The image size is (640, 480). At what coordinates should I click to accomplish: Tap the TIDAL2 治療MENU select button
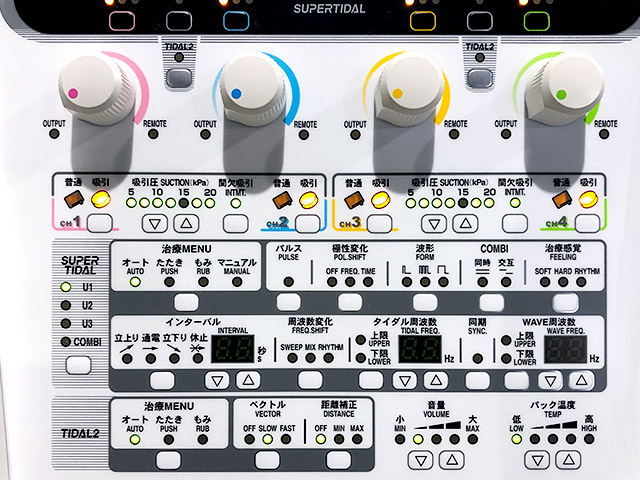click(x=168, y=460)
